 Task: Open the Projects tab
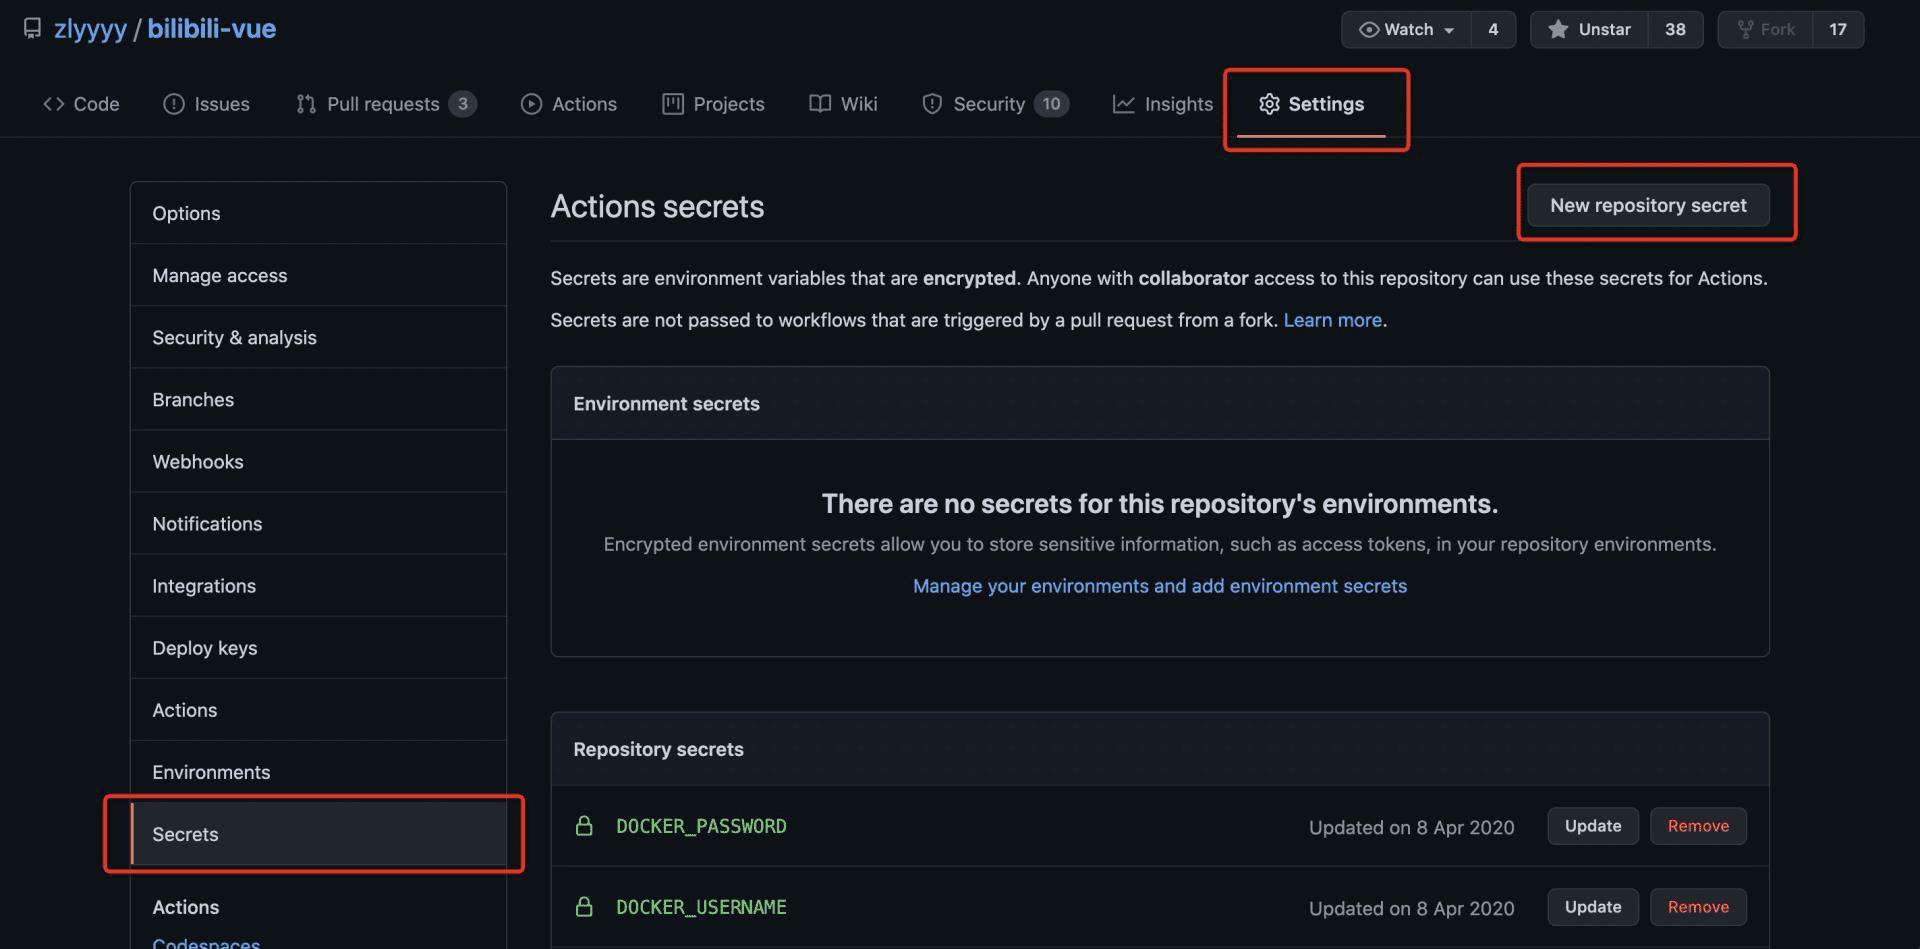(713, 104)
